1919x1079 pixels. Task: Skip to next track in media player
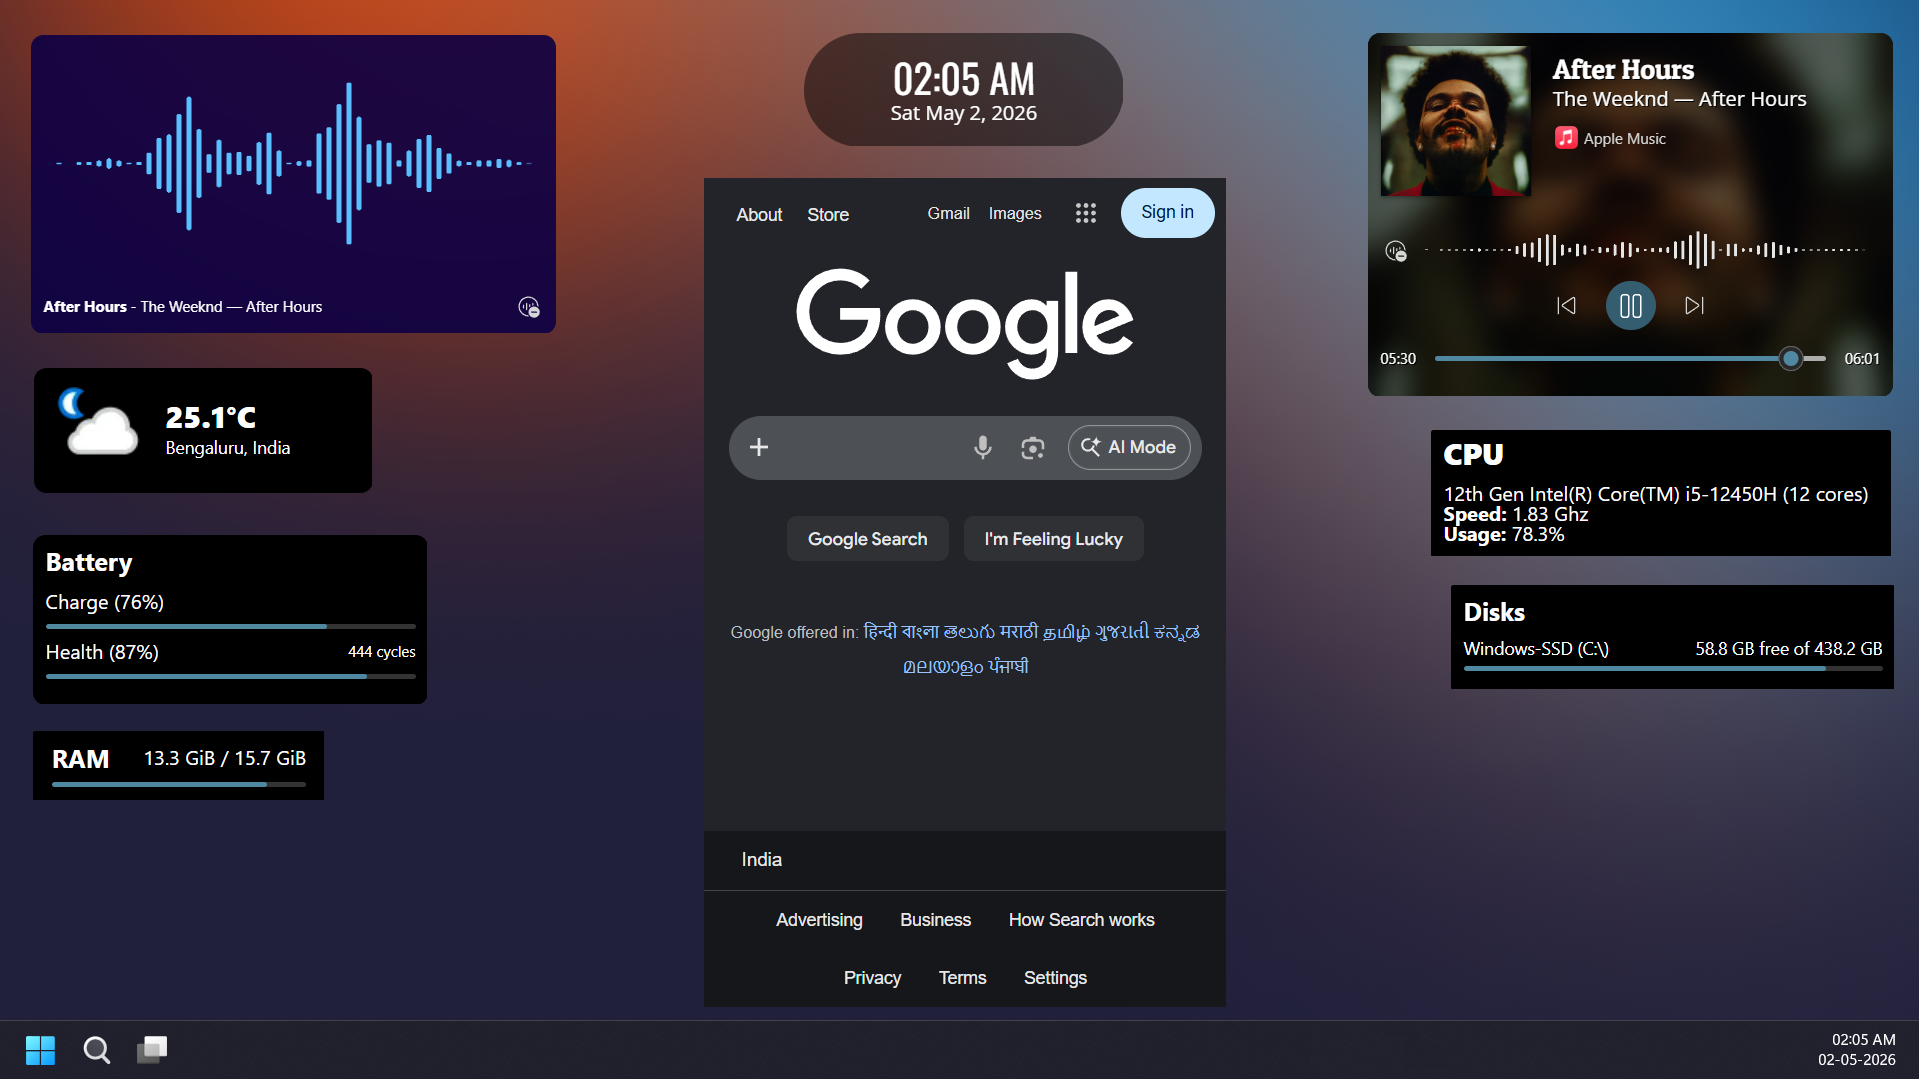(x=1694, y=306)
